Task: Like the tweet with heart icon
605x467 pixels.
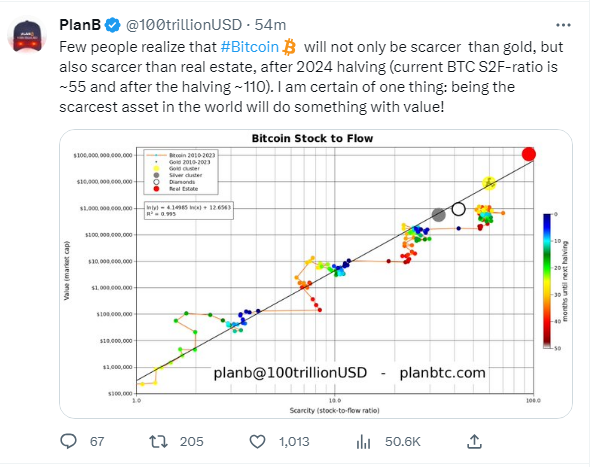Action: coord(257,442)
